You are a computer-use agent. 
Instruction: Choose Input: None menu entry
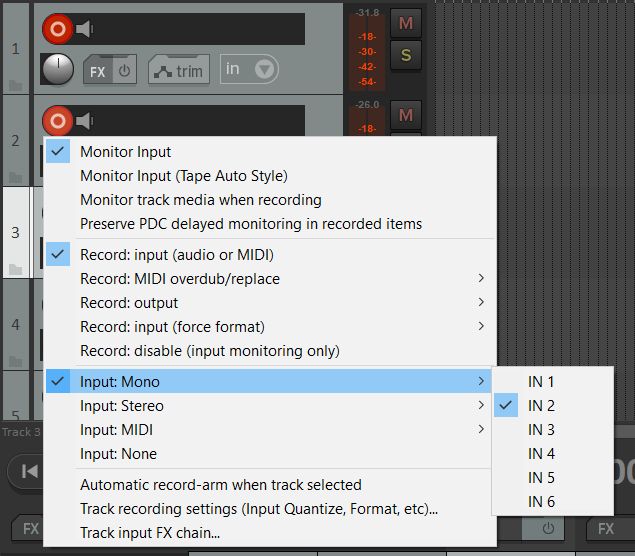[x=119, y=454]
